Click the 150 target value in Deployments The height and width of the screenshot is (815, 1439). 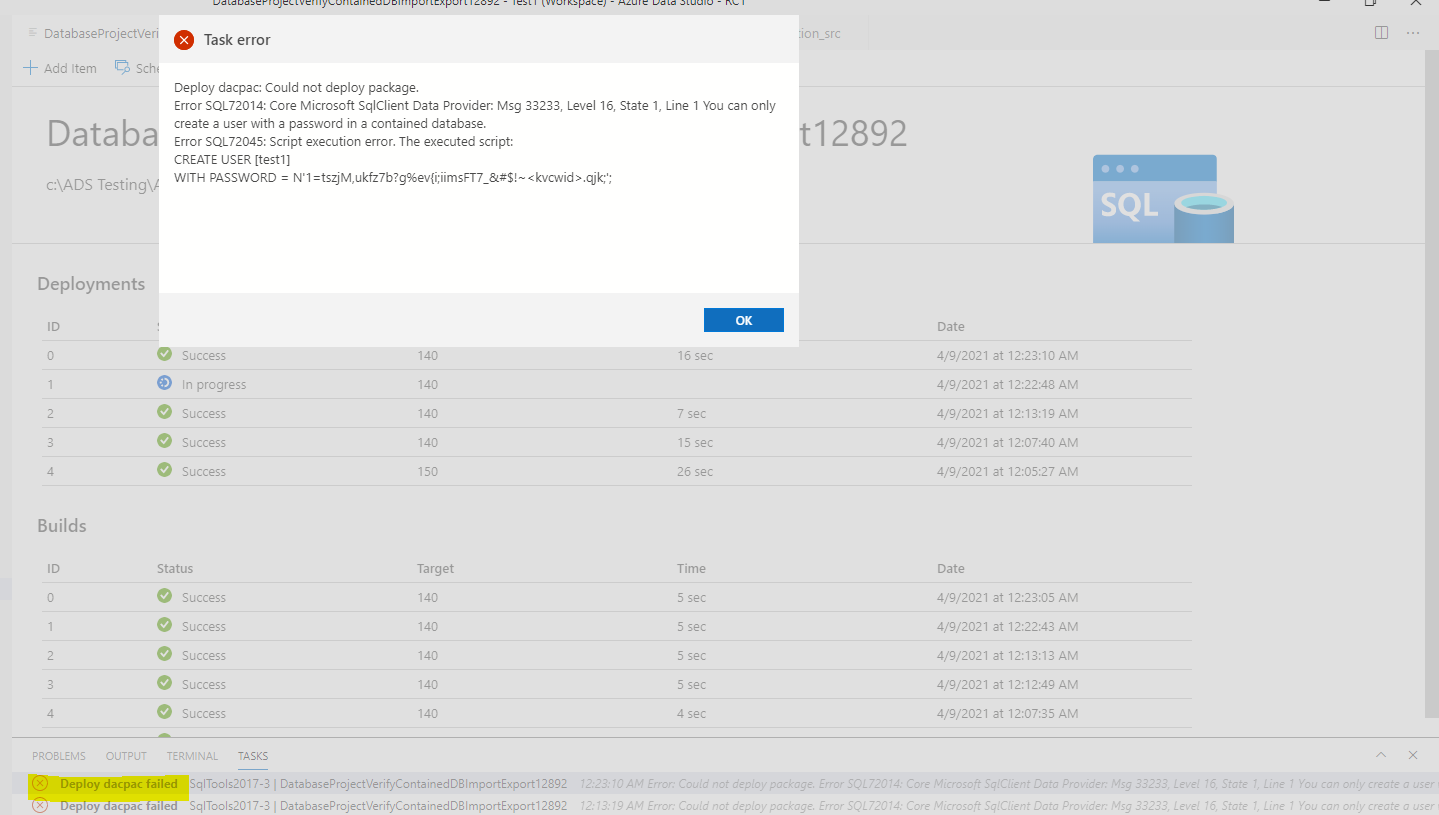428,472
